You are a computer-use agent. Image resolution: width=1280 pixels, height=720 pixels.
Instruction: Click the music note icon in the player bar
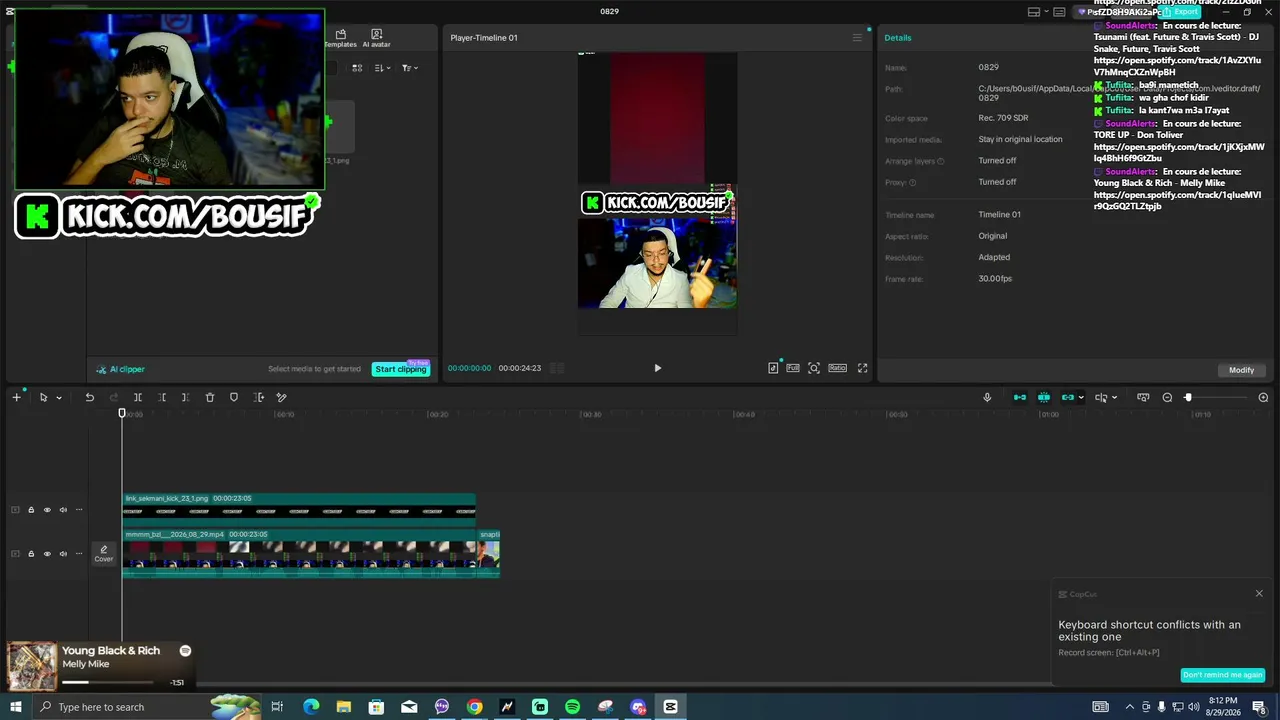(x=773, y=368)
